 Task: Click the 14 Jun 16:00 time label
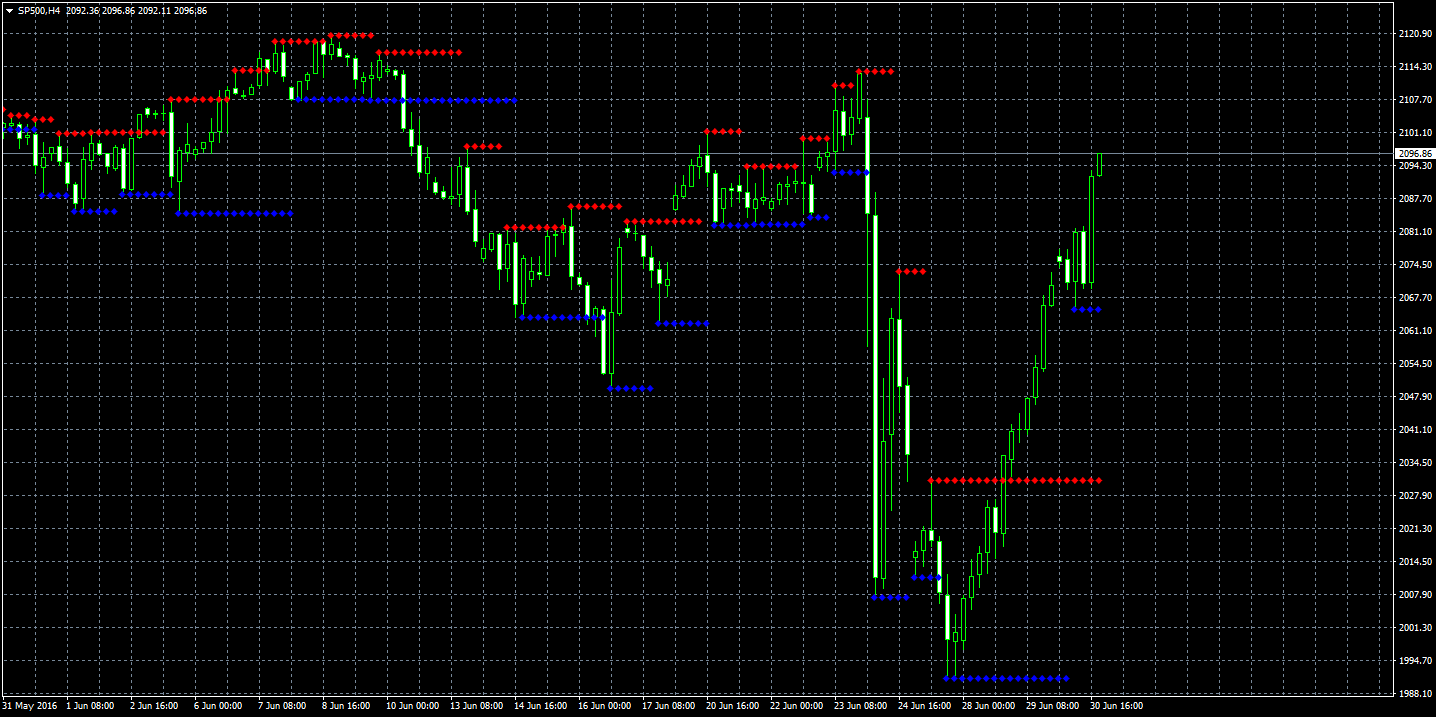pos(540,706)
